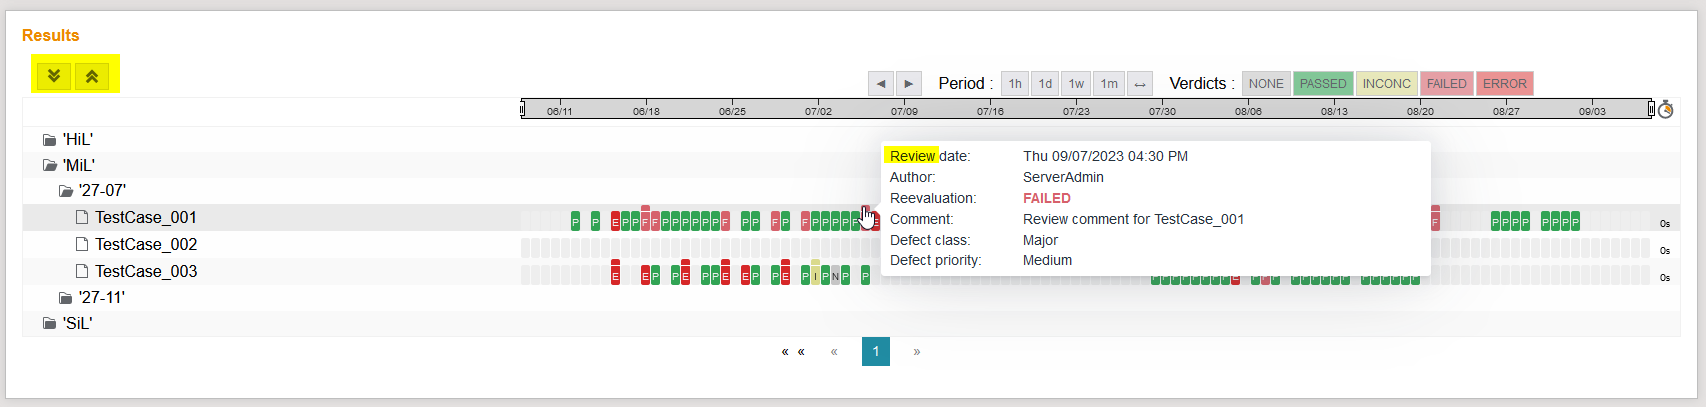
Task: Collapse all tree nodes with double-up arrow
Action: pos(92,75)
